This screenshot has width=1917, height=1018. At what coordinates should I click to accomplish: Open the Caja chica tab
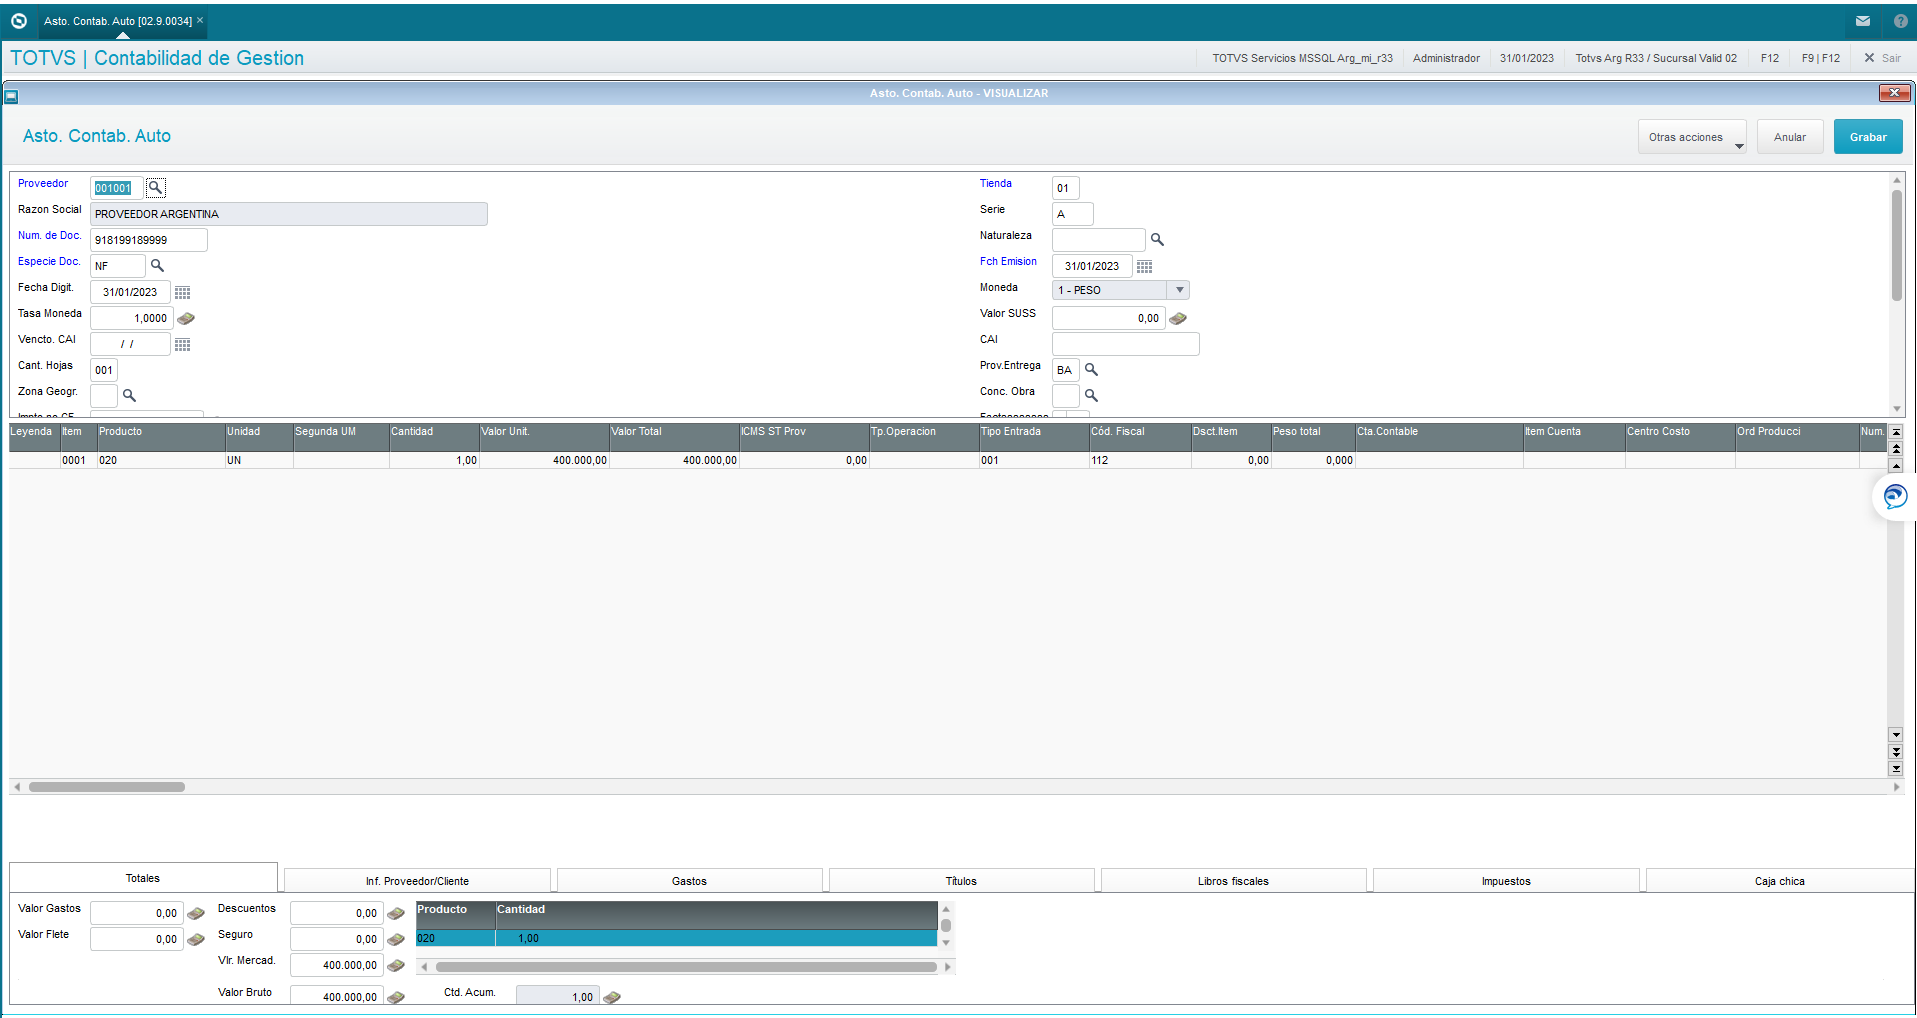pyautogui.click(x=1779, y=881)
